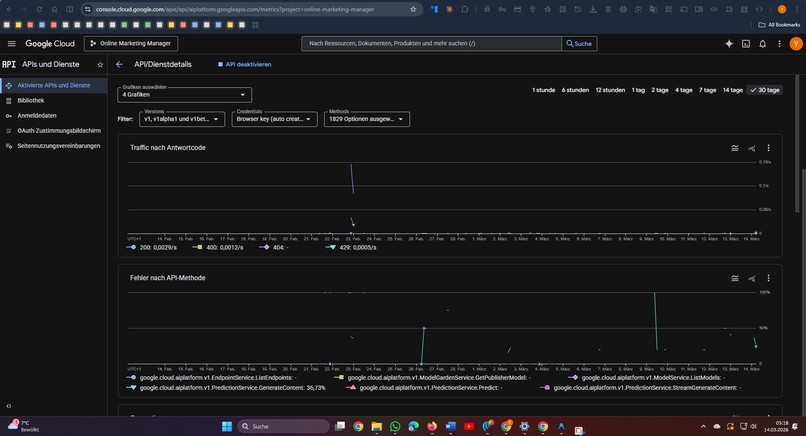Viewport: 806px width, 436px height.
Task: Open Word from the taskbar
Action: point(450,426)
